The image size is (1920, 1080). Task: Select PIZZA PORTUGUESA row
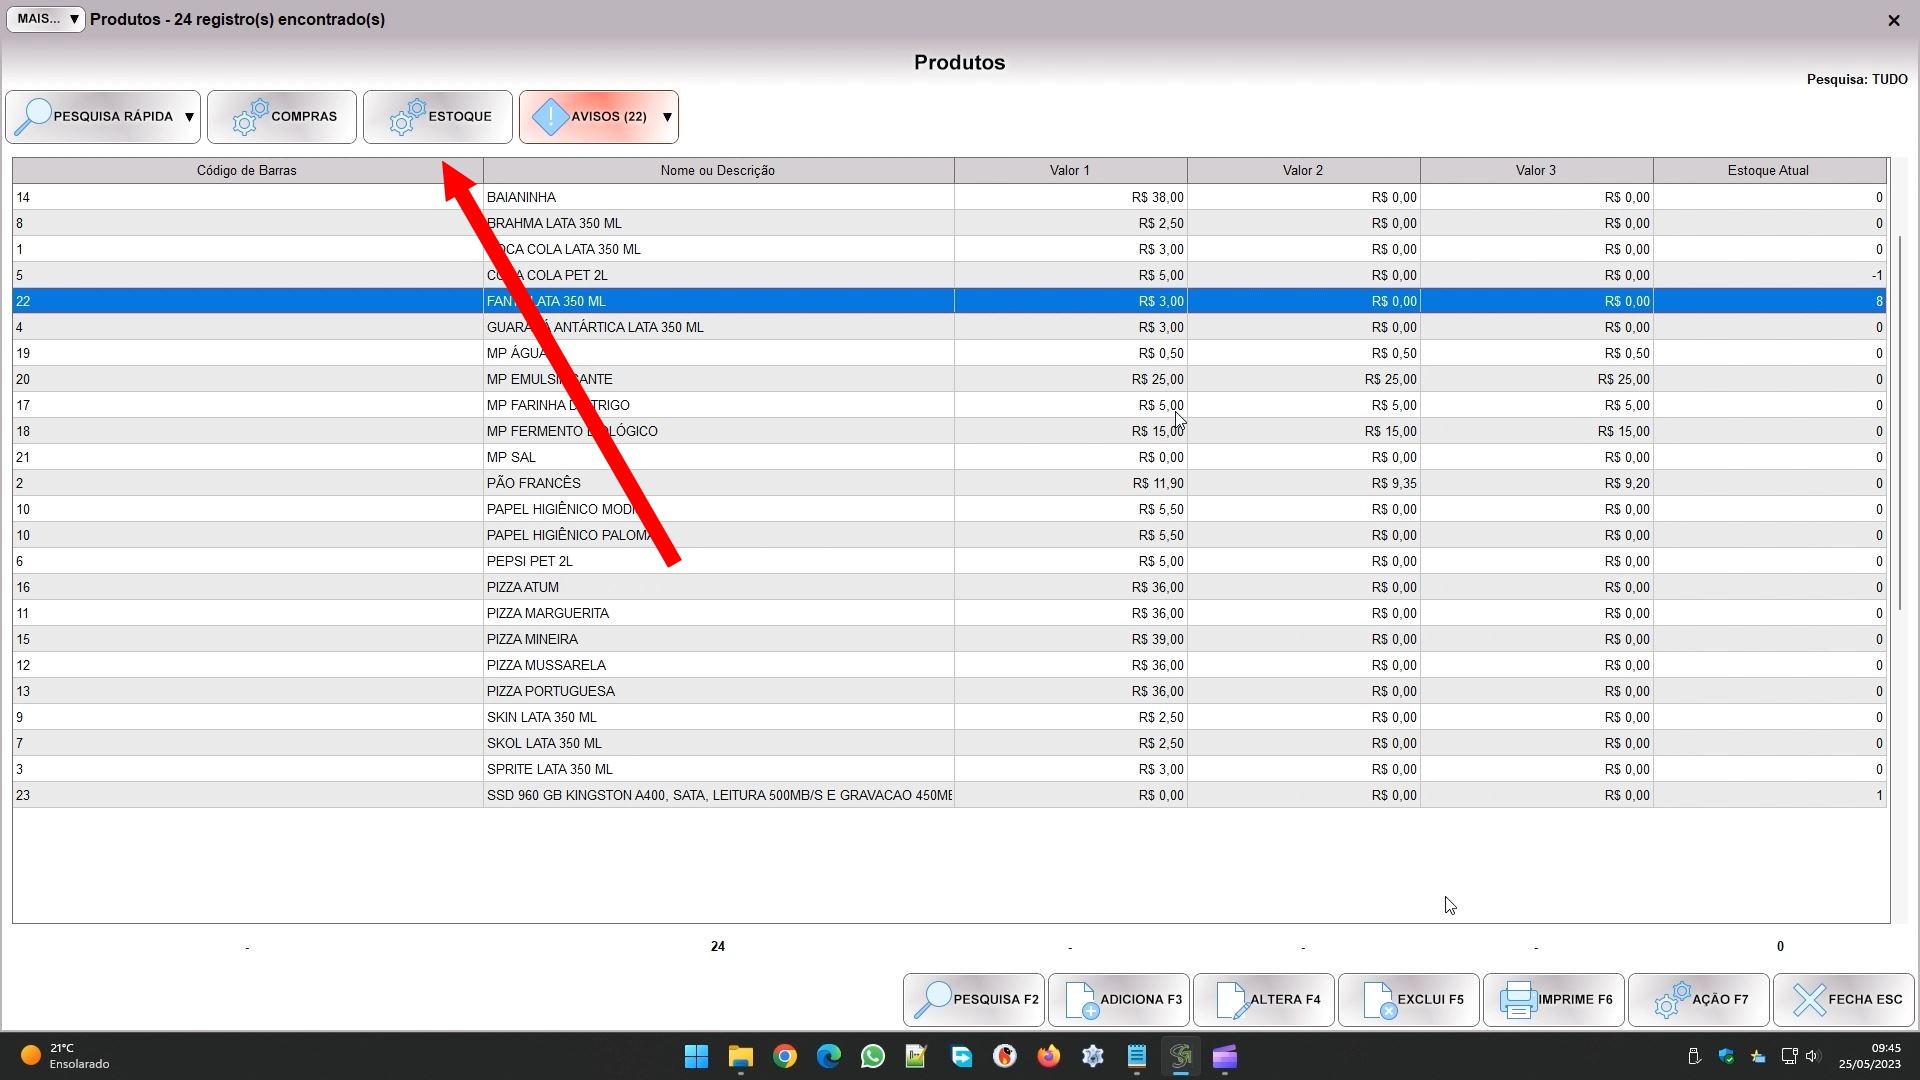(949, 691)
